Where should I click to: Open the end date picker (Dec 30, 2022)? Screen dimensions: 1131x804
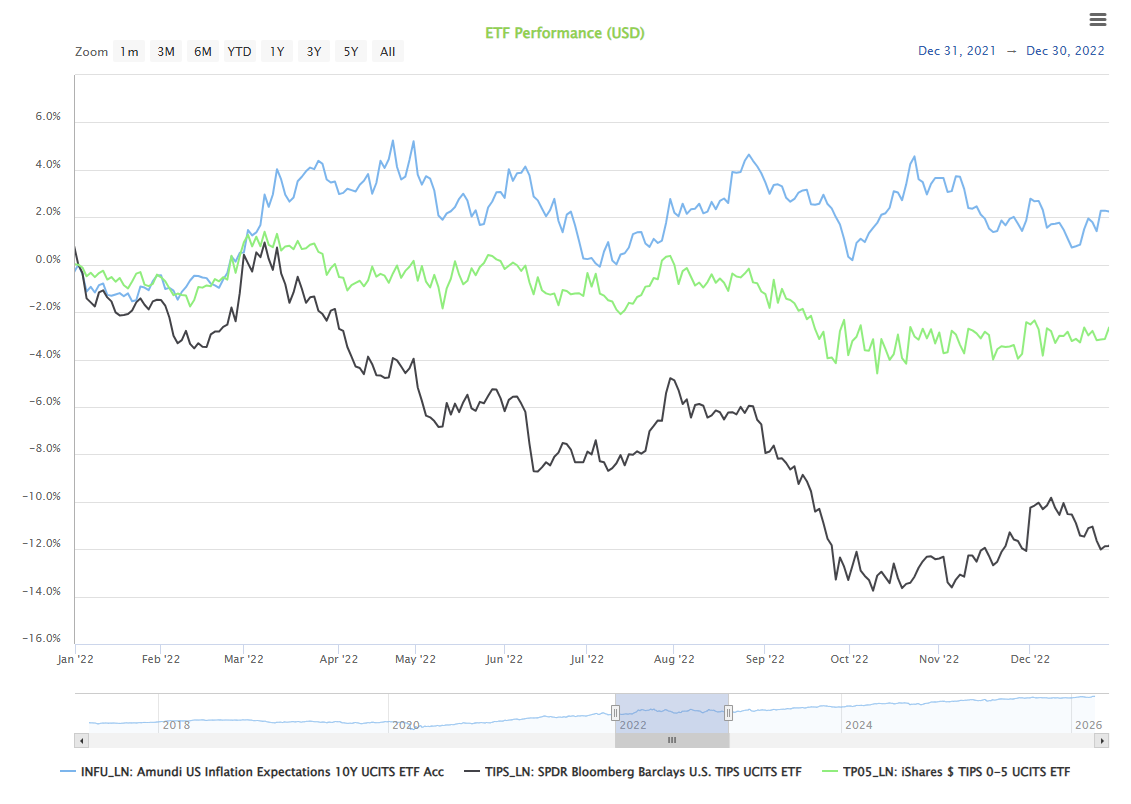[x=1065, y=50]
